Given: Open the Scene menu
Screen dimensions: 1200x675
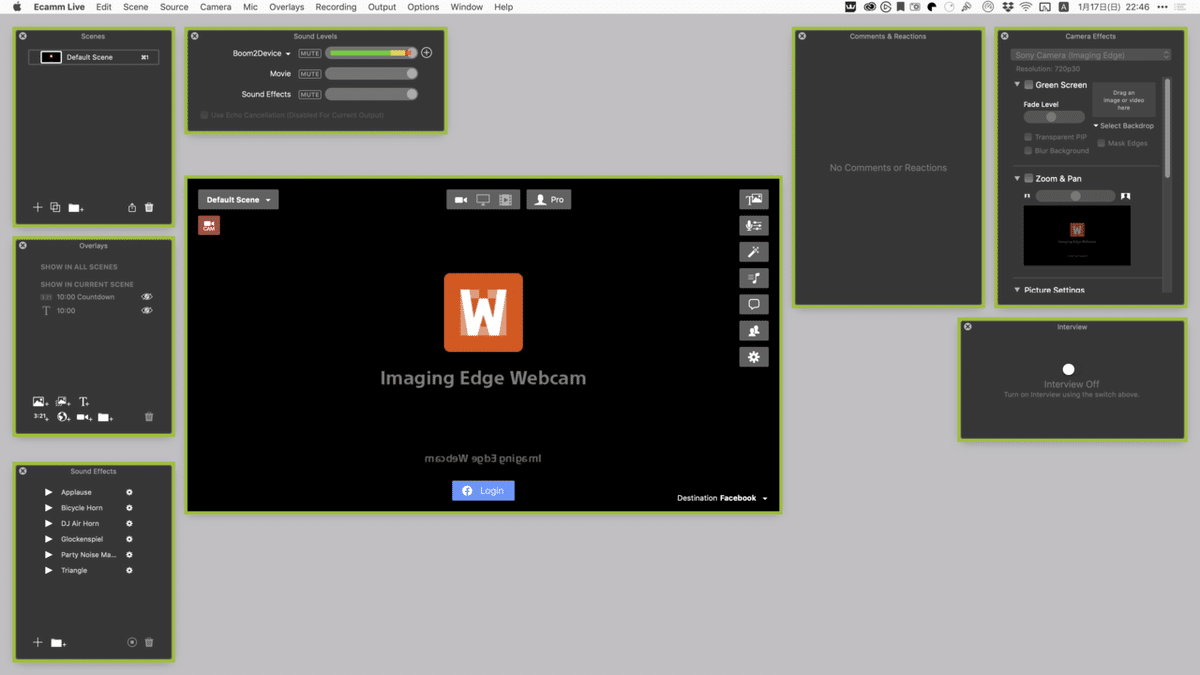Looking at the screenshot, I should pyautogui.click(x=136, y=7).
